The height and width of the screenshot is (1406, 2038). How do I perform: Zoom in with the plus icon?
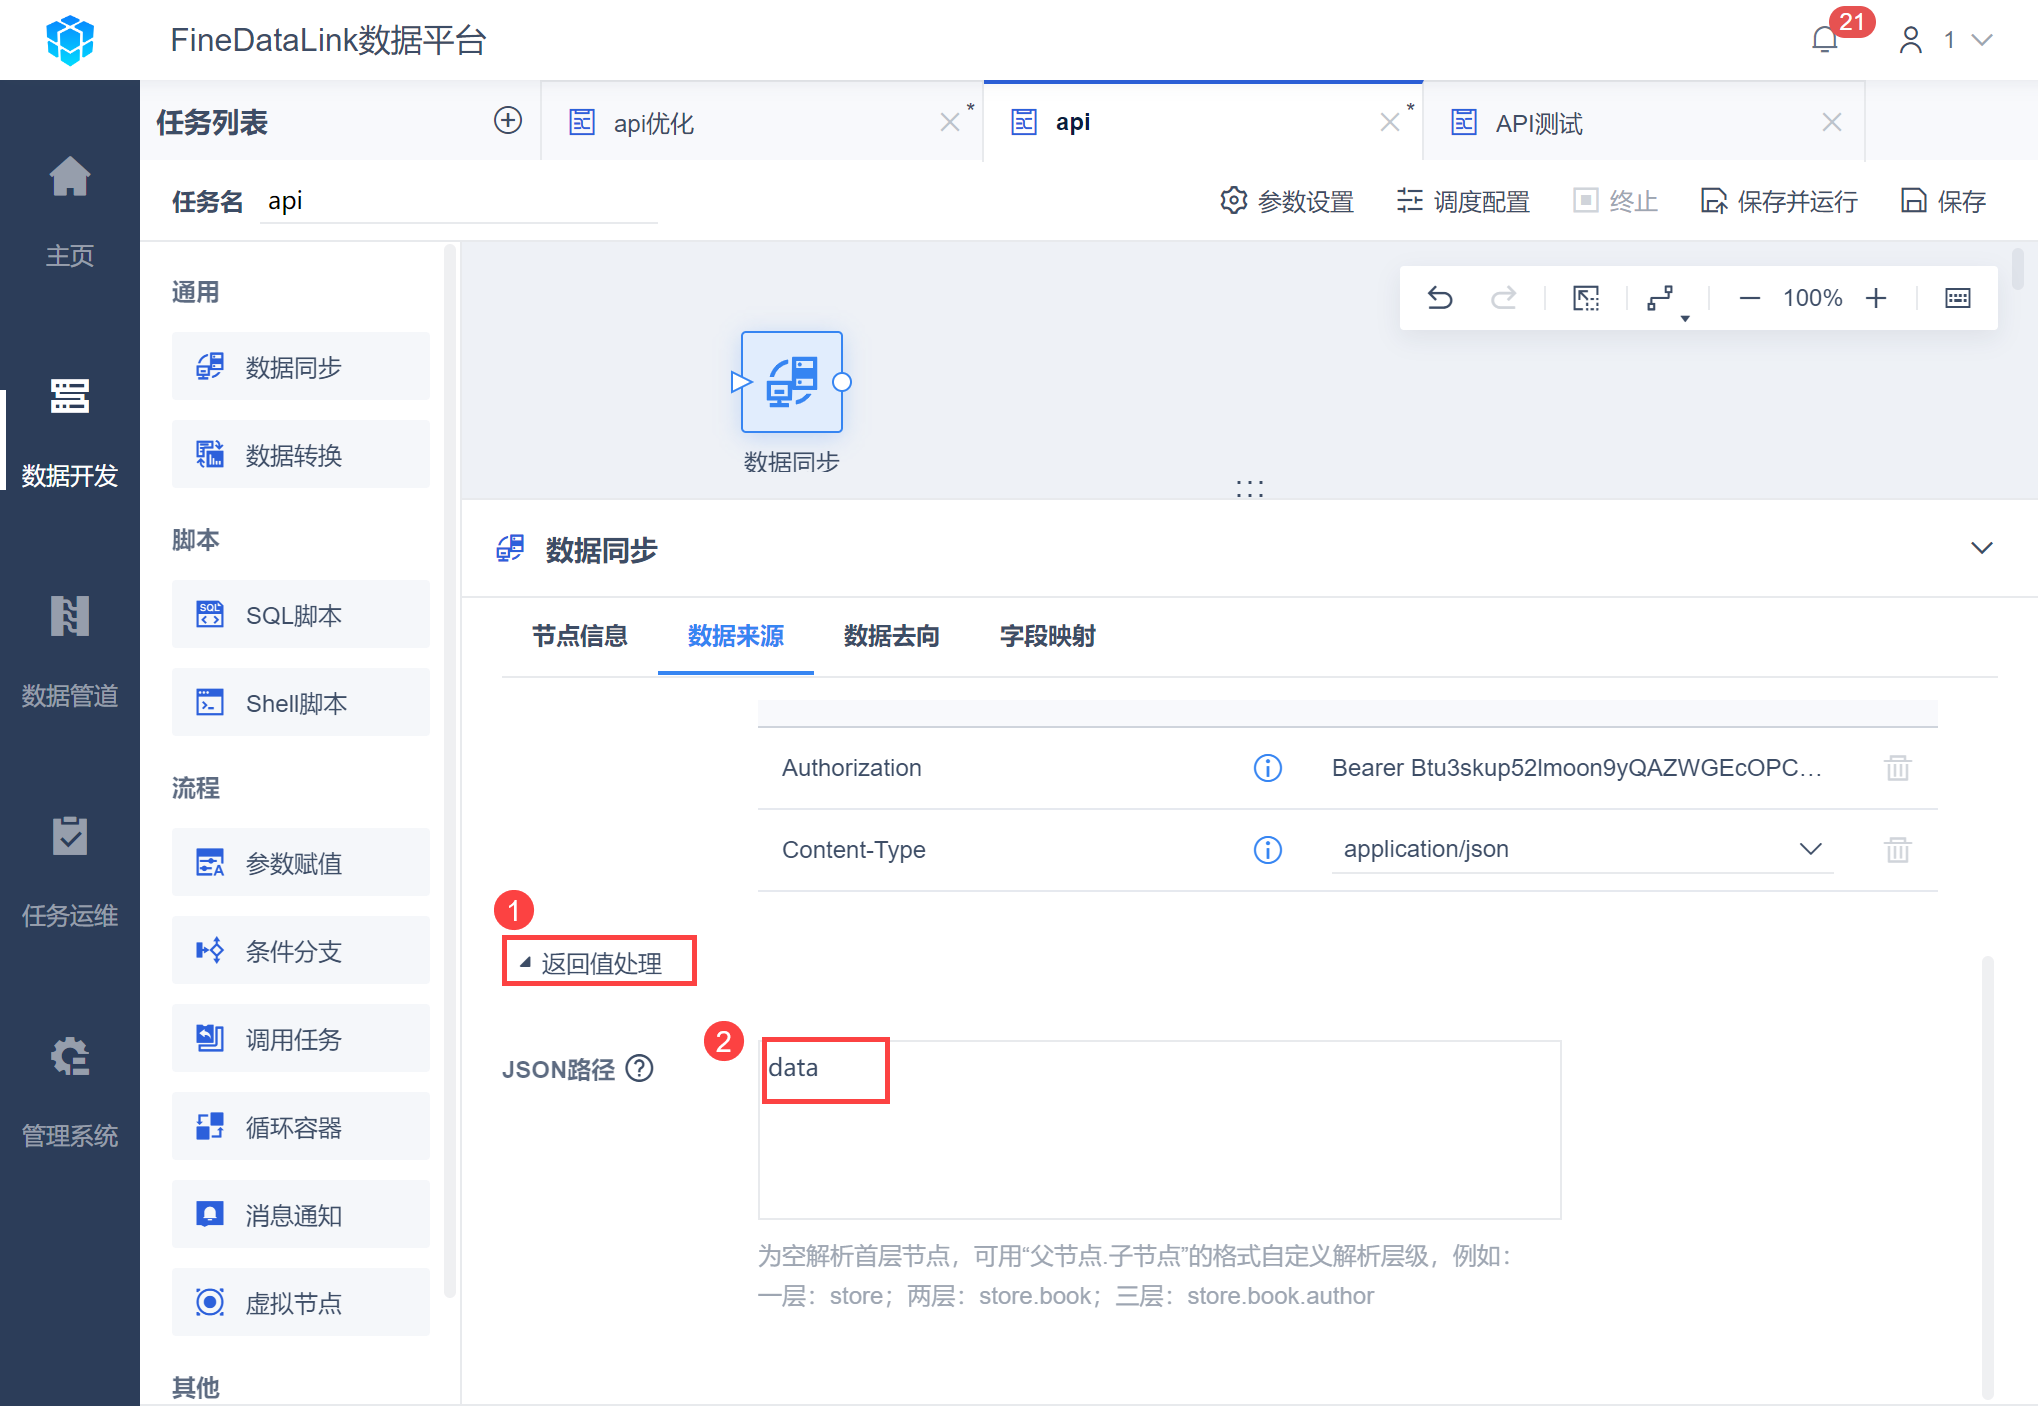tap(1876, 298)
